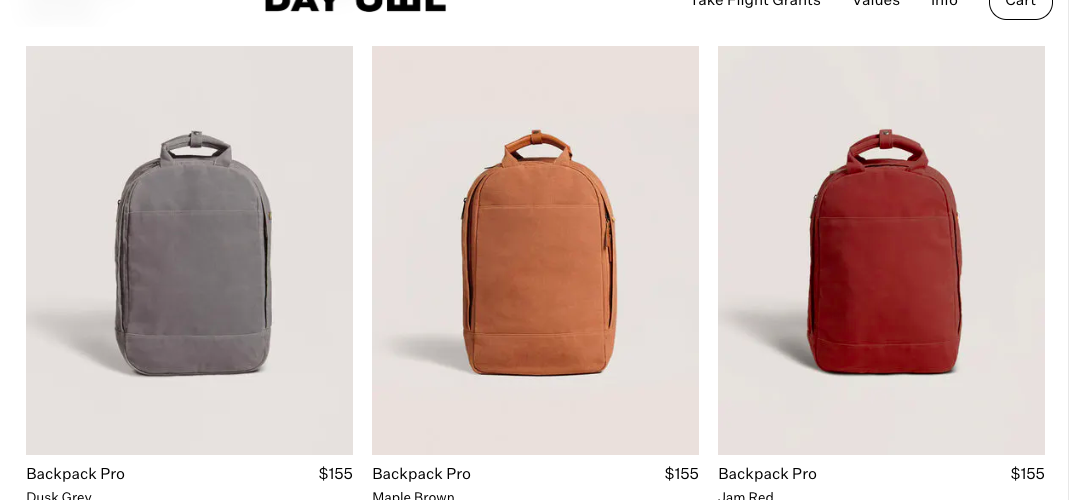Viewport: 1069px width, 500px height.
Task: Click Backpack Pro title above Dusk Grey
Action: 76,473
